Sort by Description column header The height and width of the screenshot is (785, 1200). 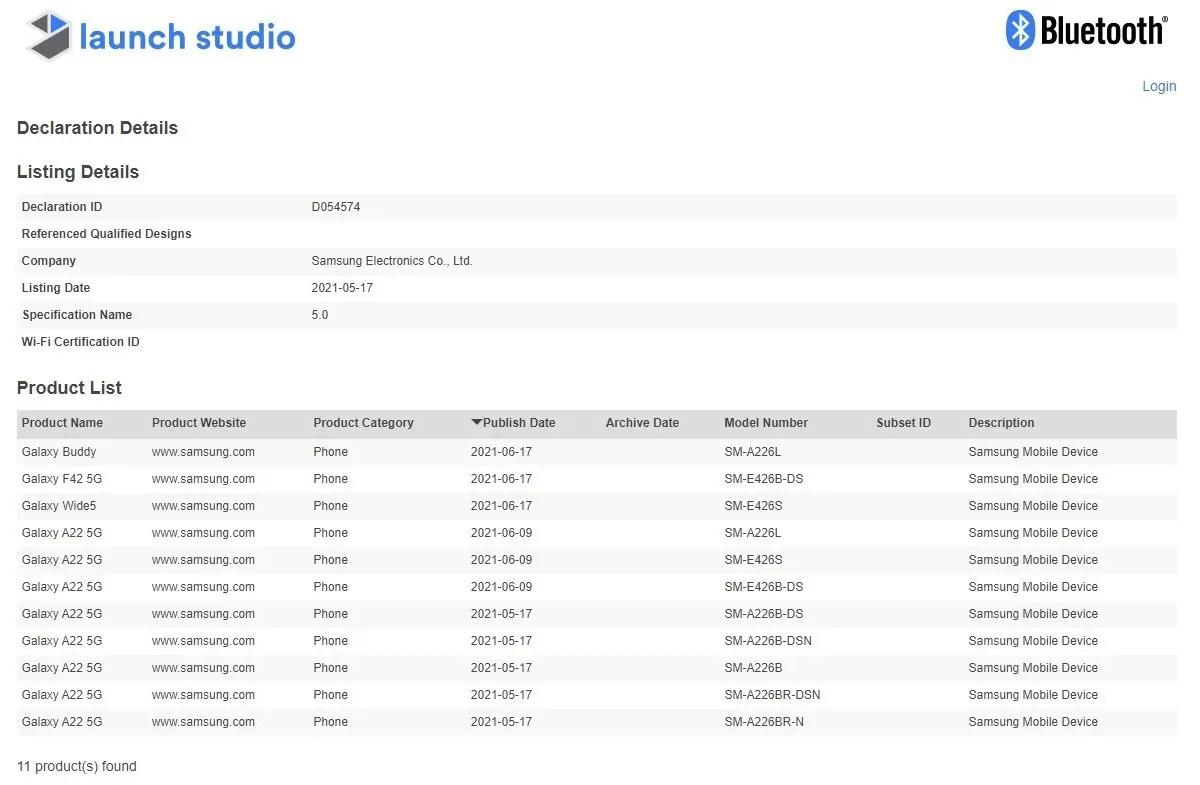pyautogui.click(x=1001, y=423)
